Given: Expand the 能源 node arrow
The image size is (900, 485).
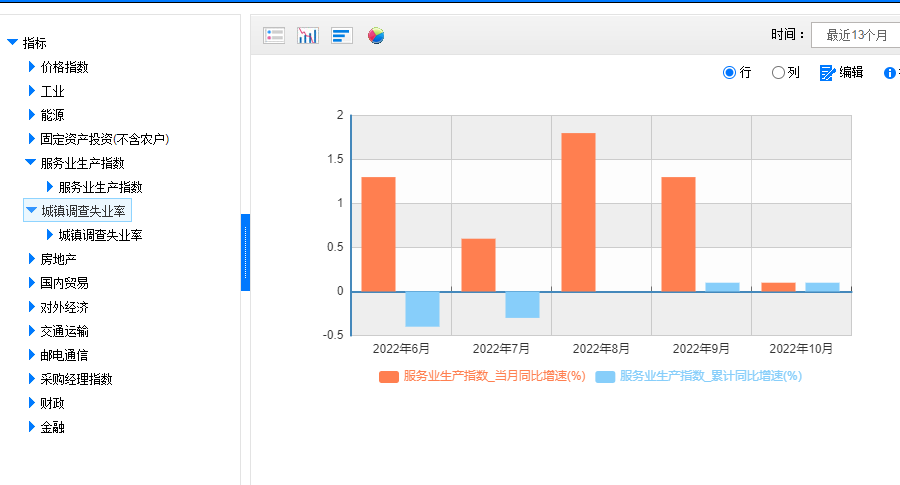Looking at the screenshot, I should point(32,115).
